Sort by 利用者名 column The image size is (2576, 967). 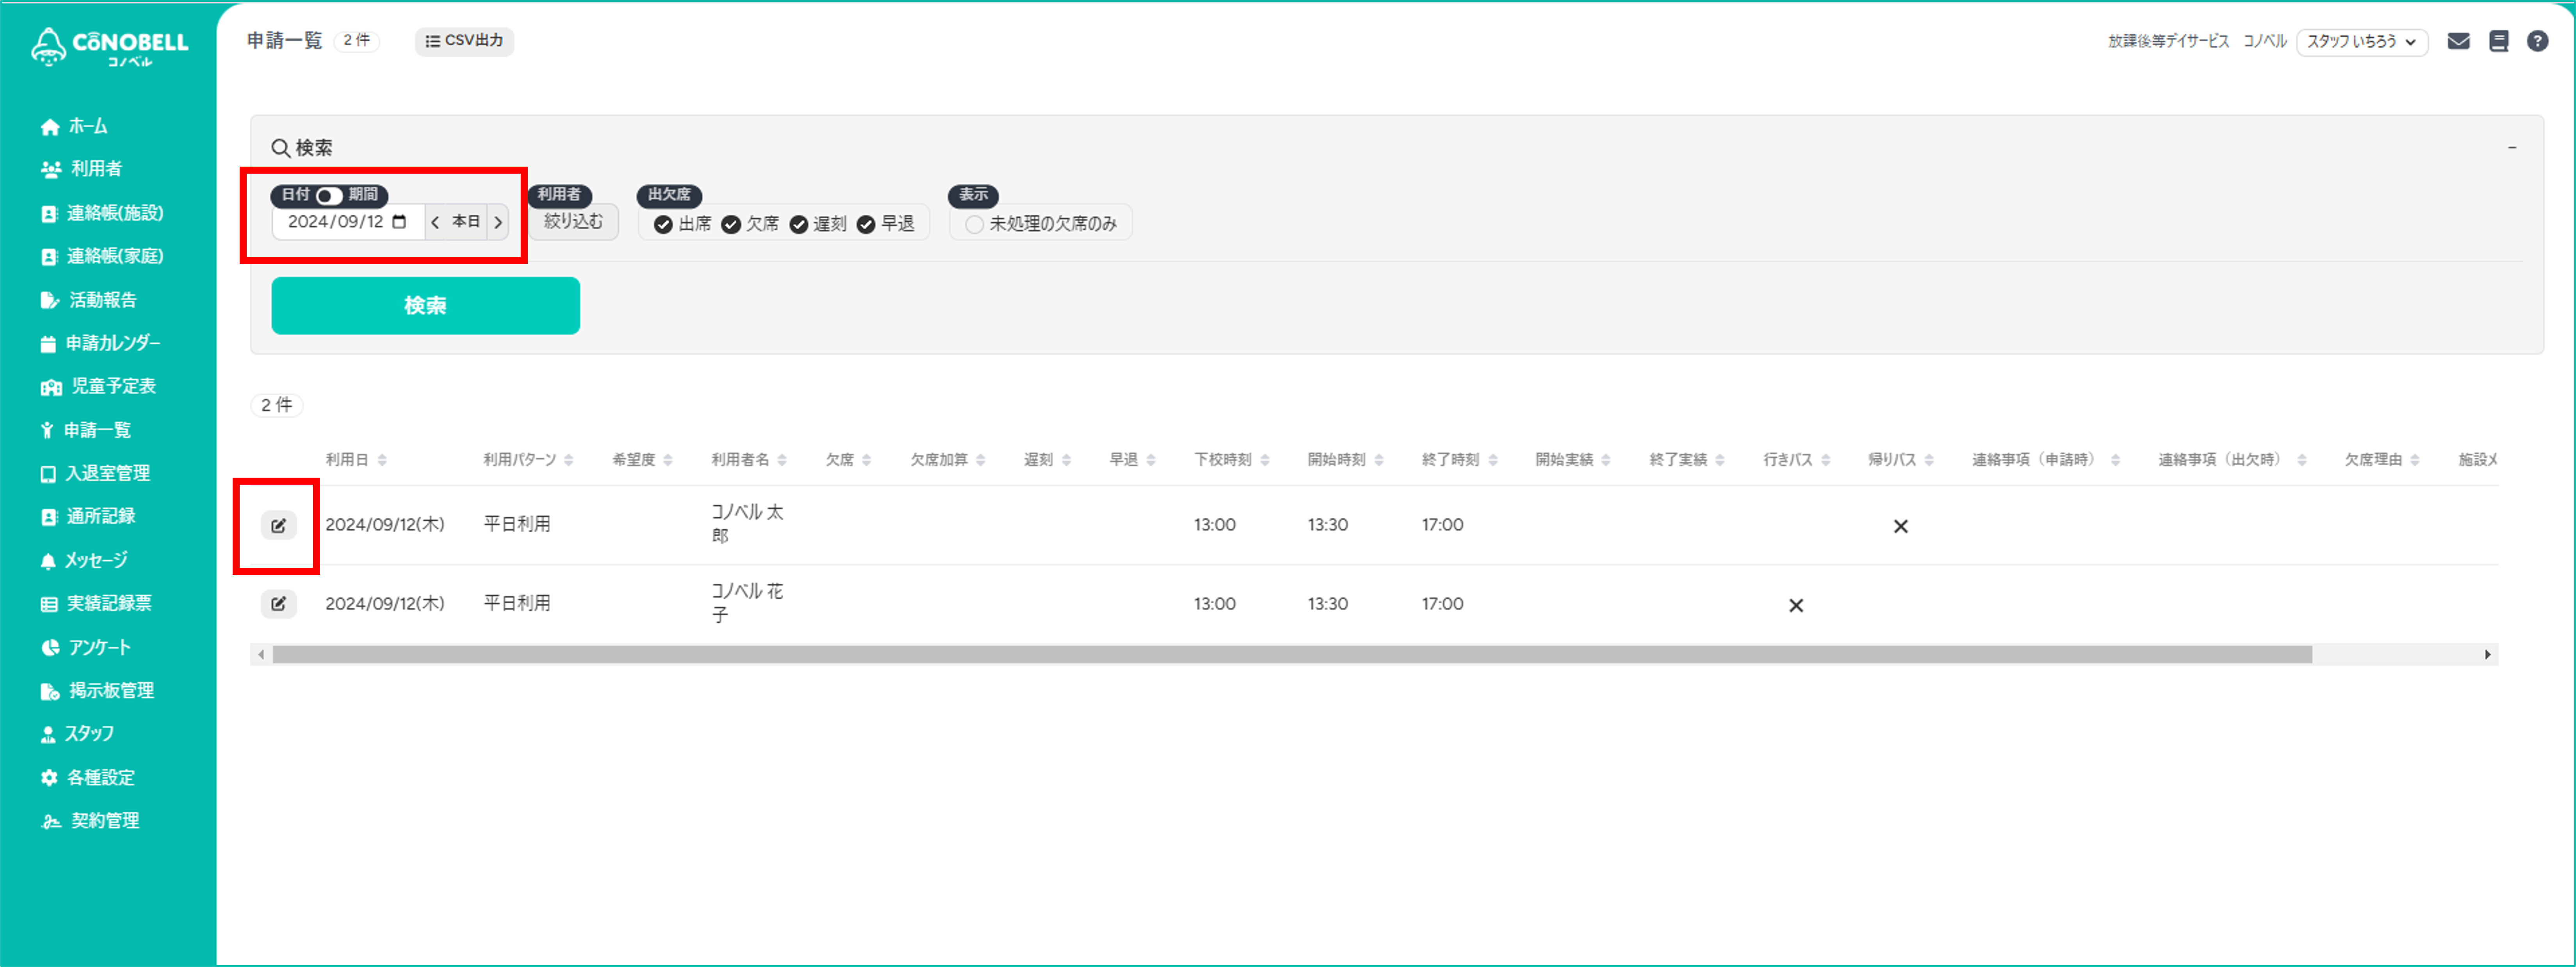(749, 460)
